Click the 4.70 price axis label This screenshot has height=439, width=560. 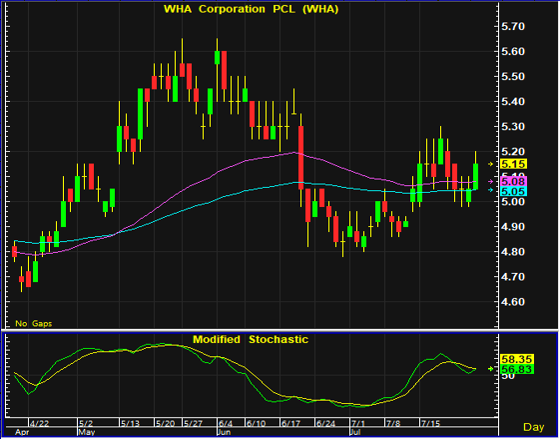click(514, 276)
